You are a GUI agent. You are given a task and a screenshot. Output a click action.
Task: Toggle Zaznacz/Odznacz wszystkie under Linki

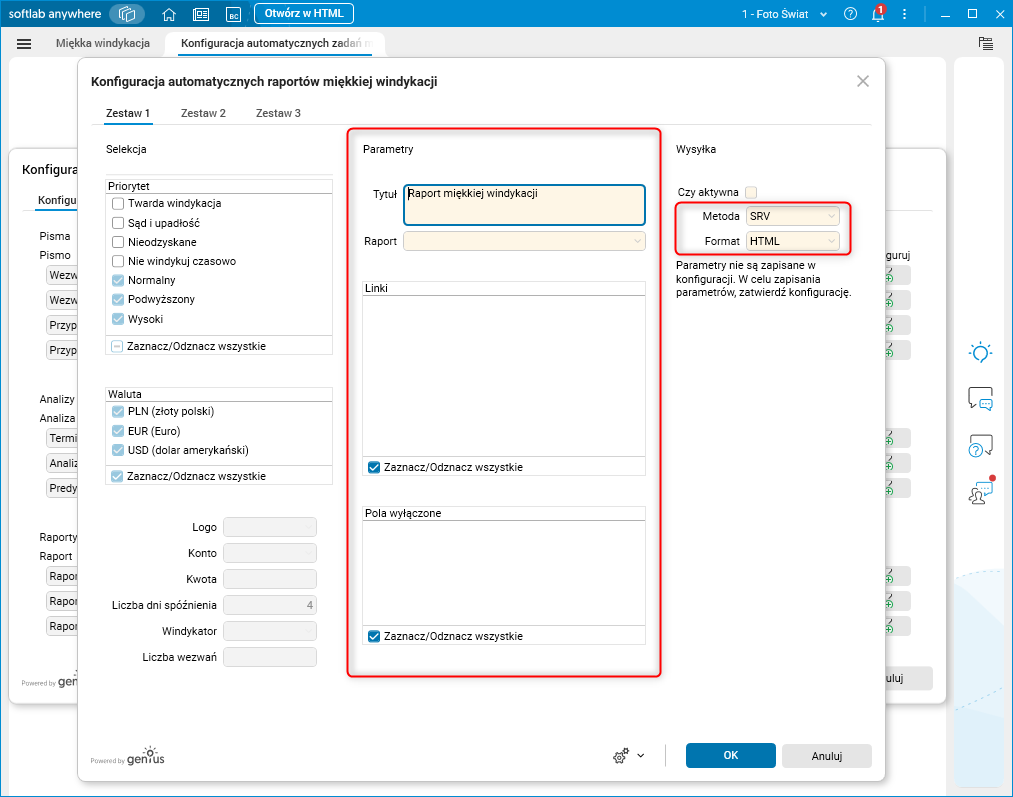click(374, 467)
